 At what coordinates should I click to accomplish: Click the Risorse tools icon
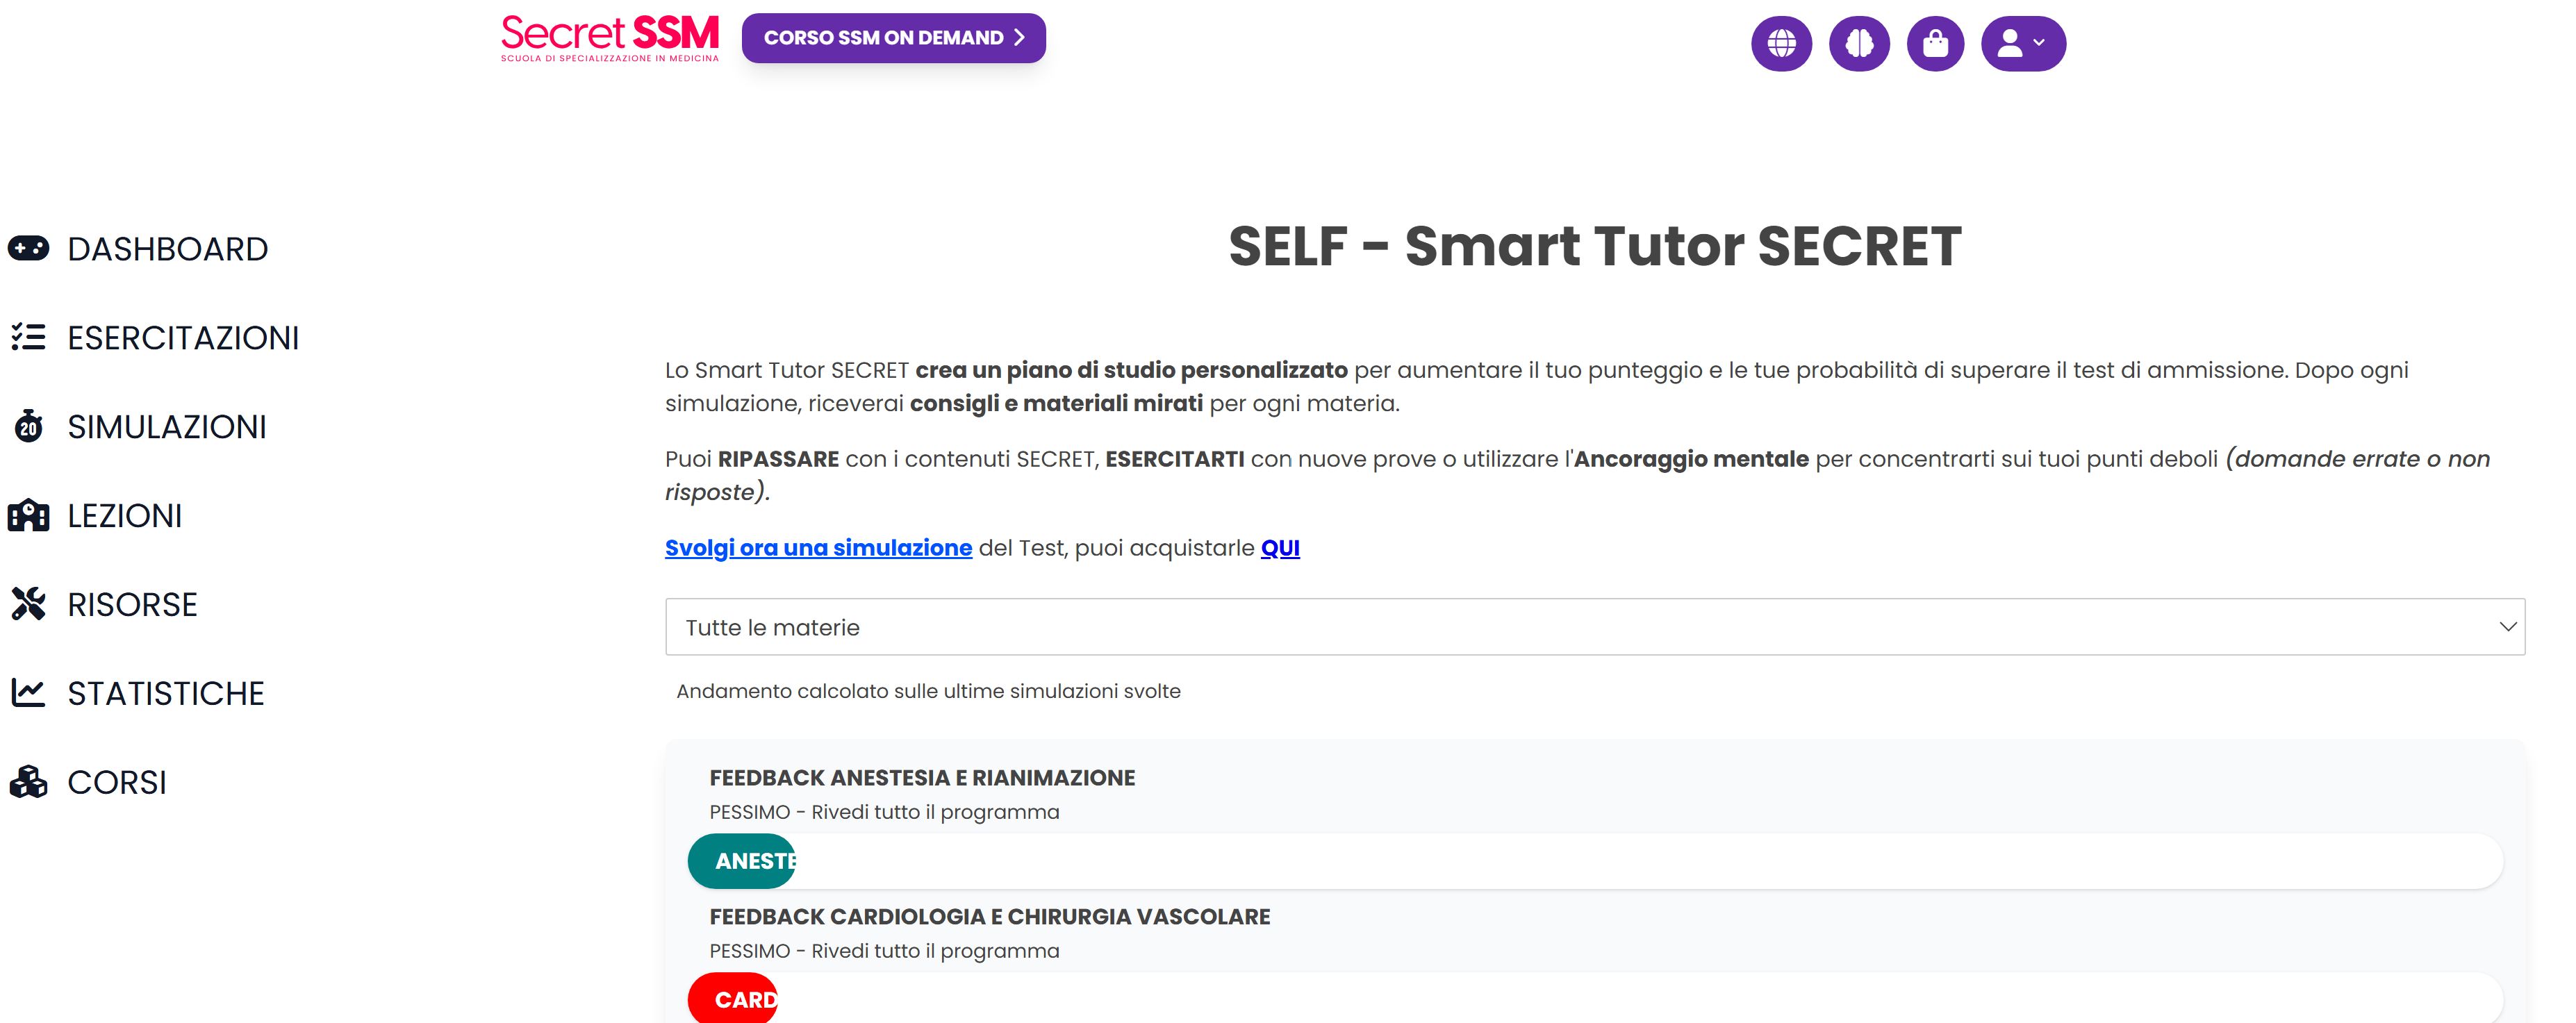[28, 604]
